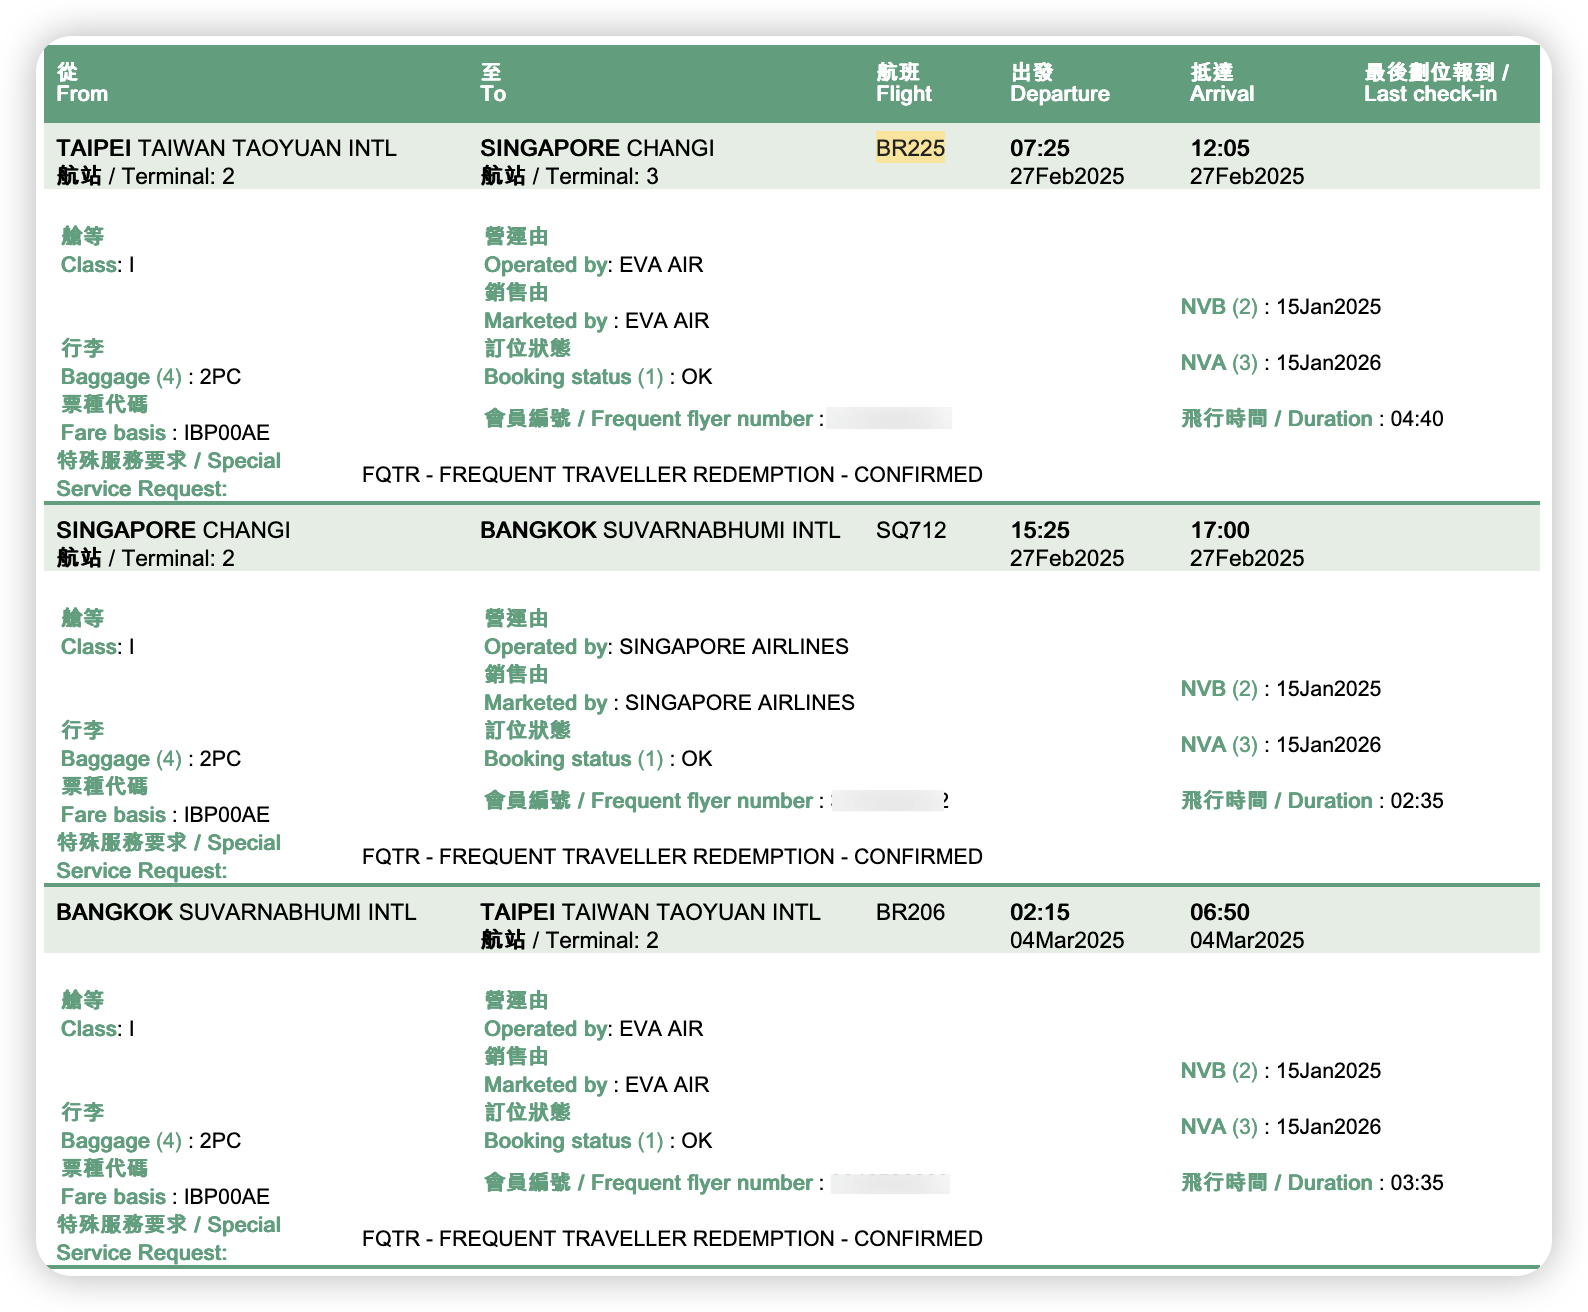Image resolution: width=1588 pixels, height=1312 pixels.
Task: Click the Arrival column header
Action: (1221, 94)
